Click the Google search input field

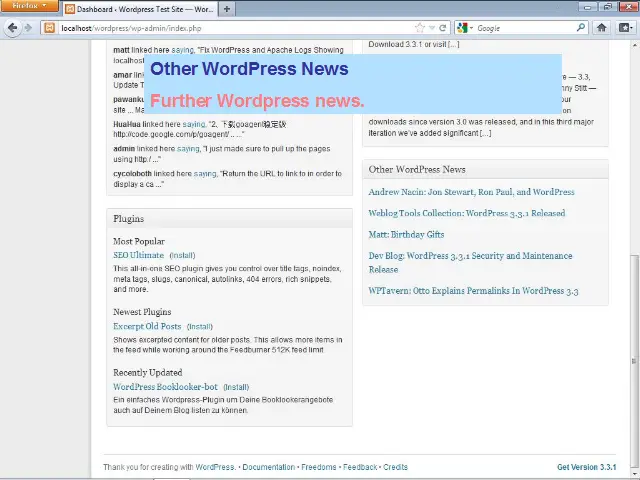pyautogui.click(x=524, y=28)
